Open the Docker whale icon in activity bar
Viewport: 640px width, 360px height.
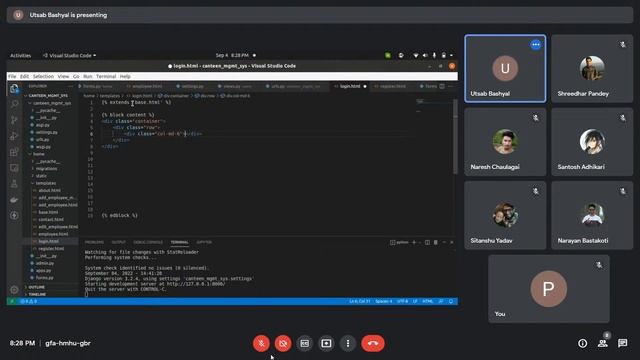click(x=14, y=200)
